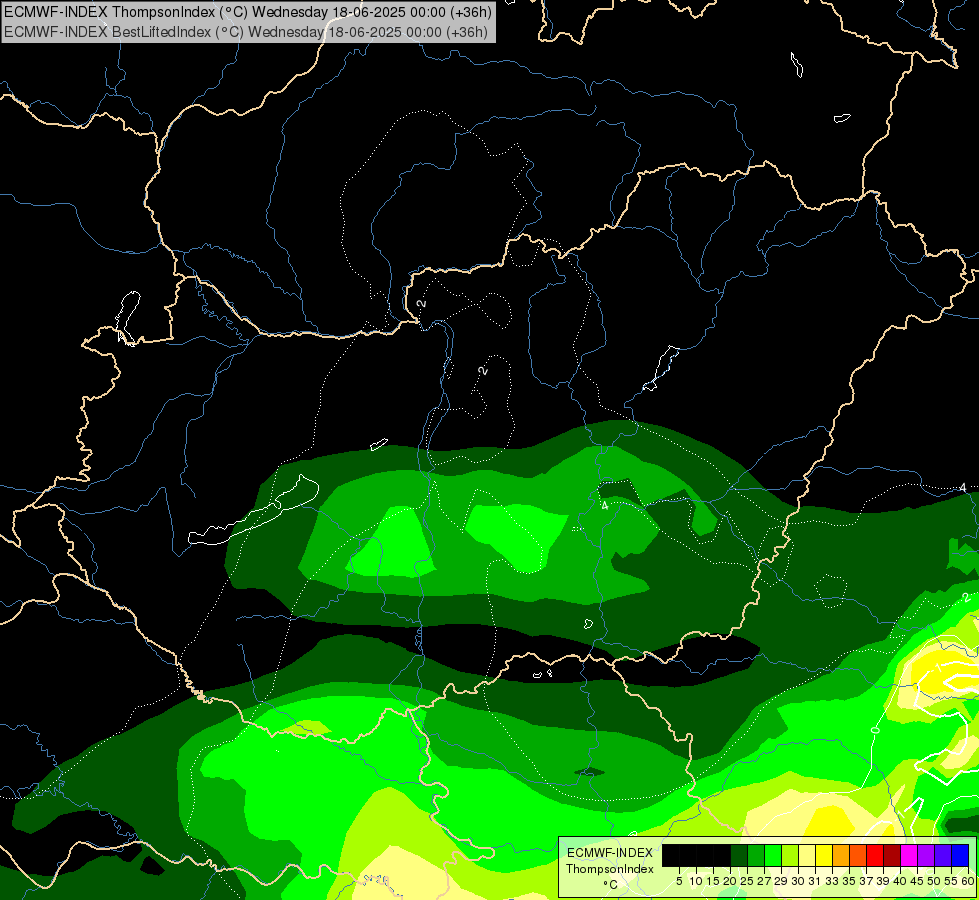Click the legend scale value 33
This screenshot has height=900, width=979.
coord(832,881)
